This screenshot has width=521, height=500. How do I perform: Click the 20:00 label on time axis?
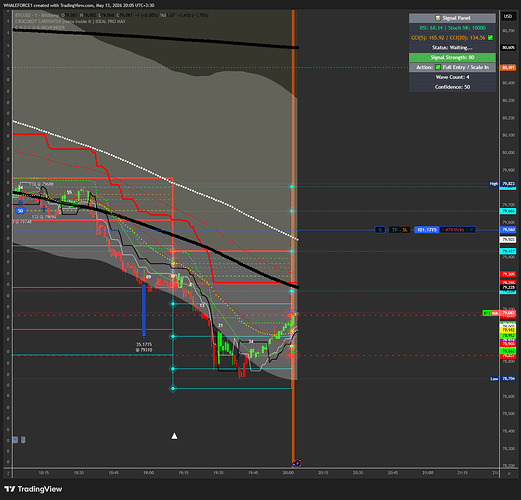[x=288, y=473]
